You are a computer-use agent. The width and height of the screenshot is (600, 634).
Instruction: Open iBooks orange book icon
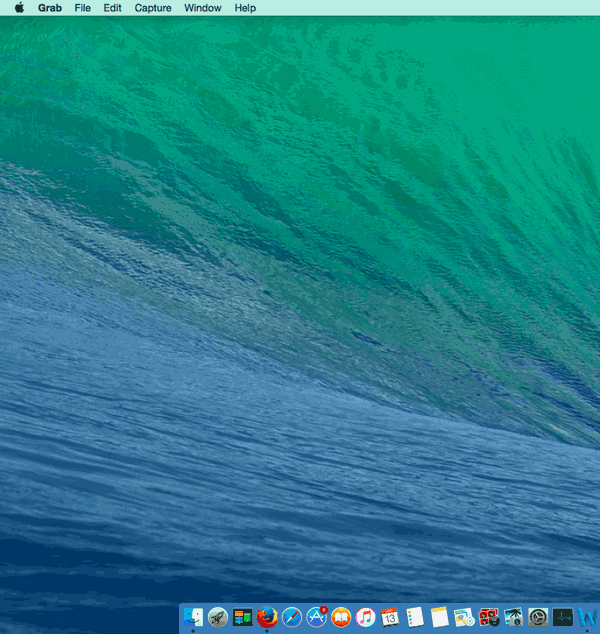pyautogui.click(x=341, y=617)
